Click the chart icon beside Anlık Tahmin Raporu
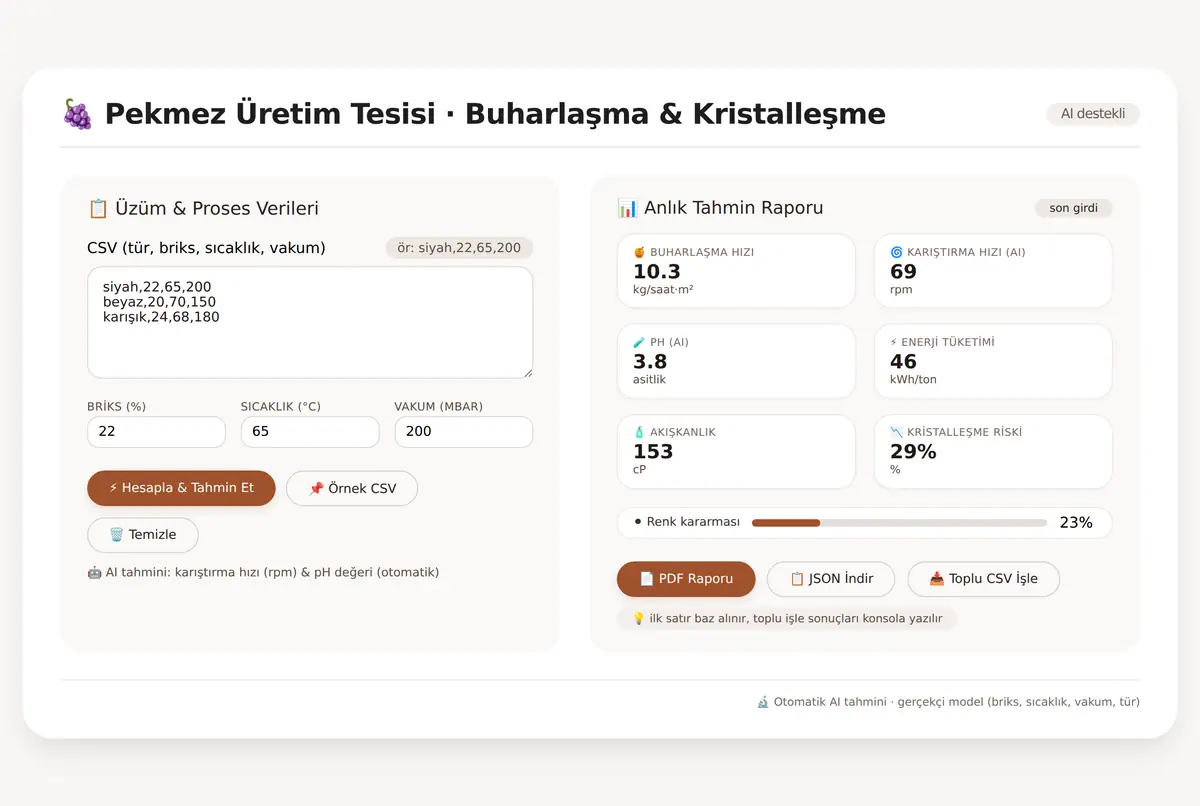The image size is (1200, 806). (x=628, y=209)
